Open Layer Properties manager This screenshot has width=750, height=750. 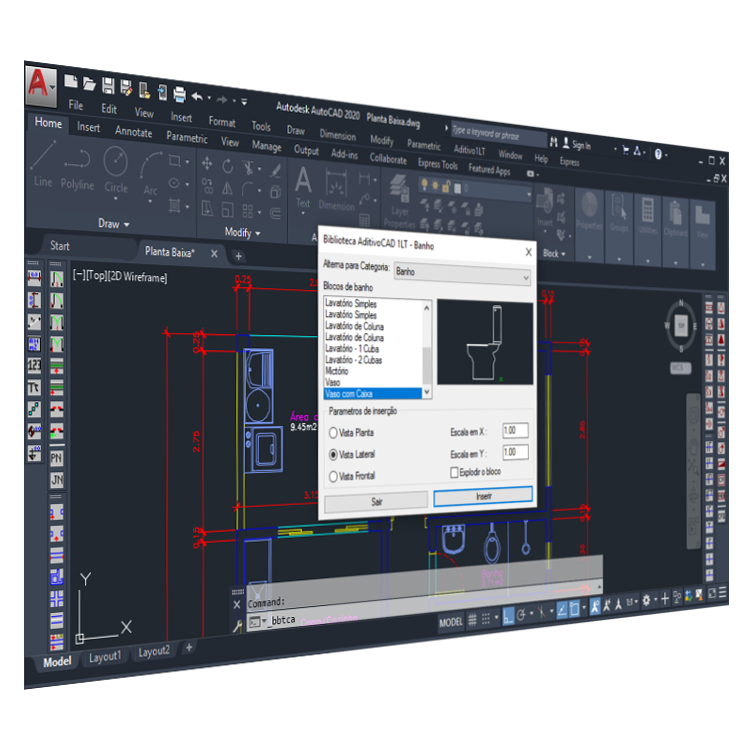coord(399,201)
